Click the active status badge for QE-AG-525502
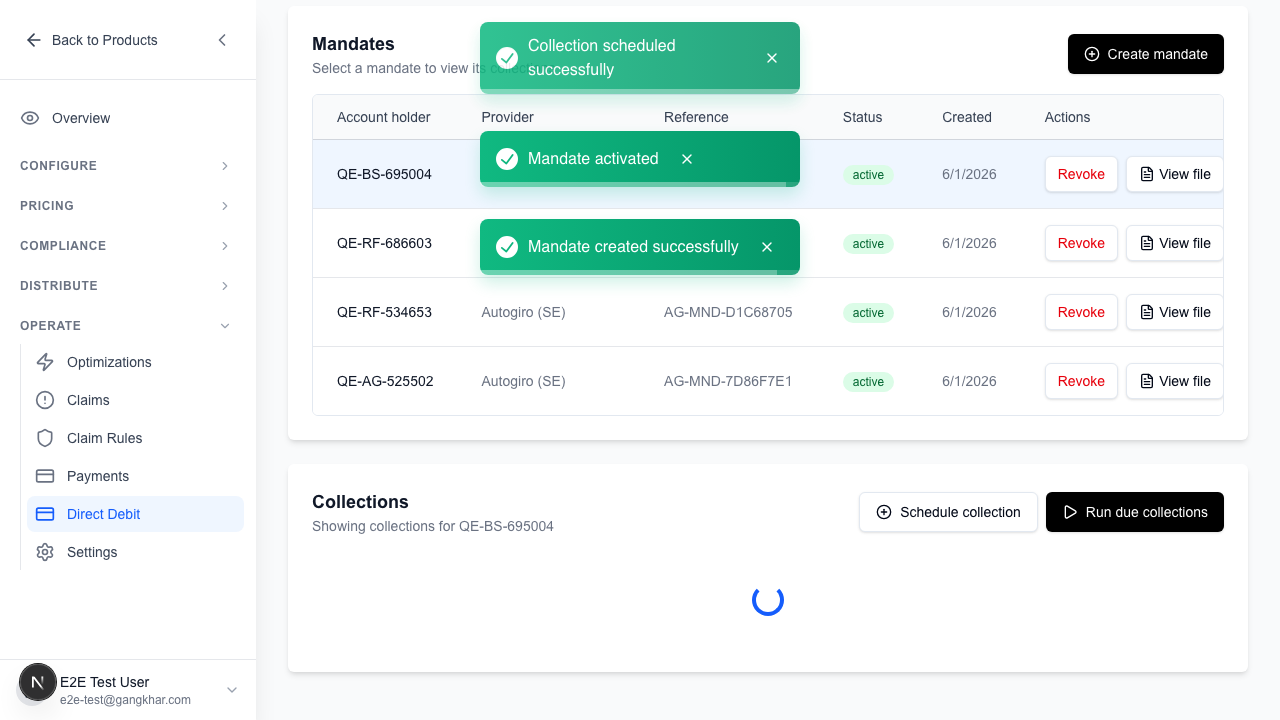This screenshot has height=720, width=1280. pyautogui.click(x=868, y=382)
